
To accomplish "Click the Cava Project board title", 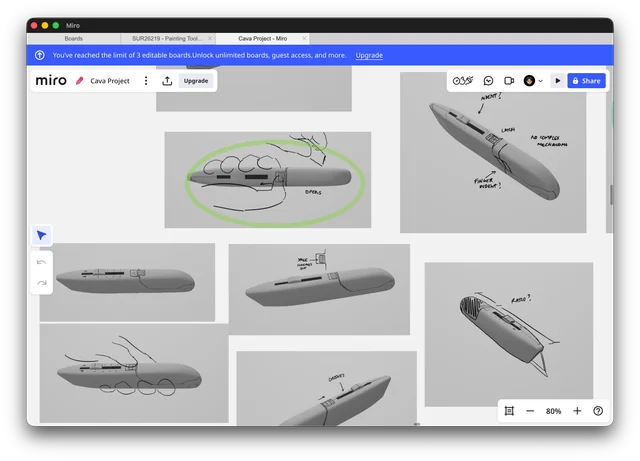I will [x=110, y=81].
